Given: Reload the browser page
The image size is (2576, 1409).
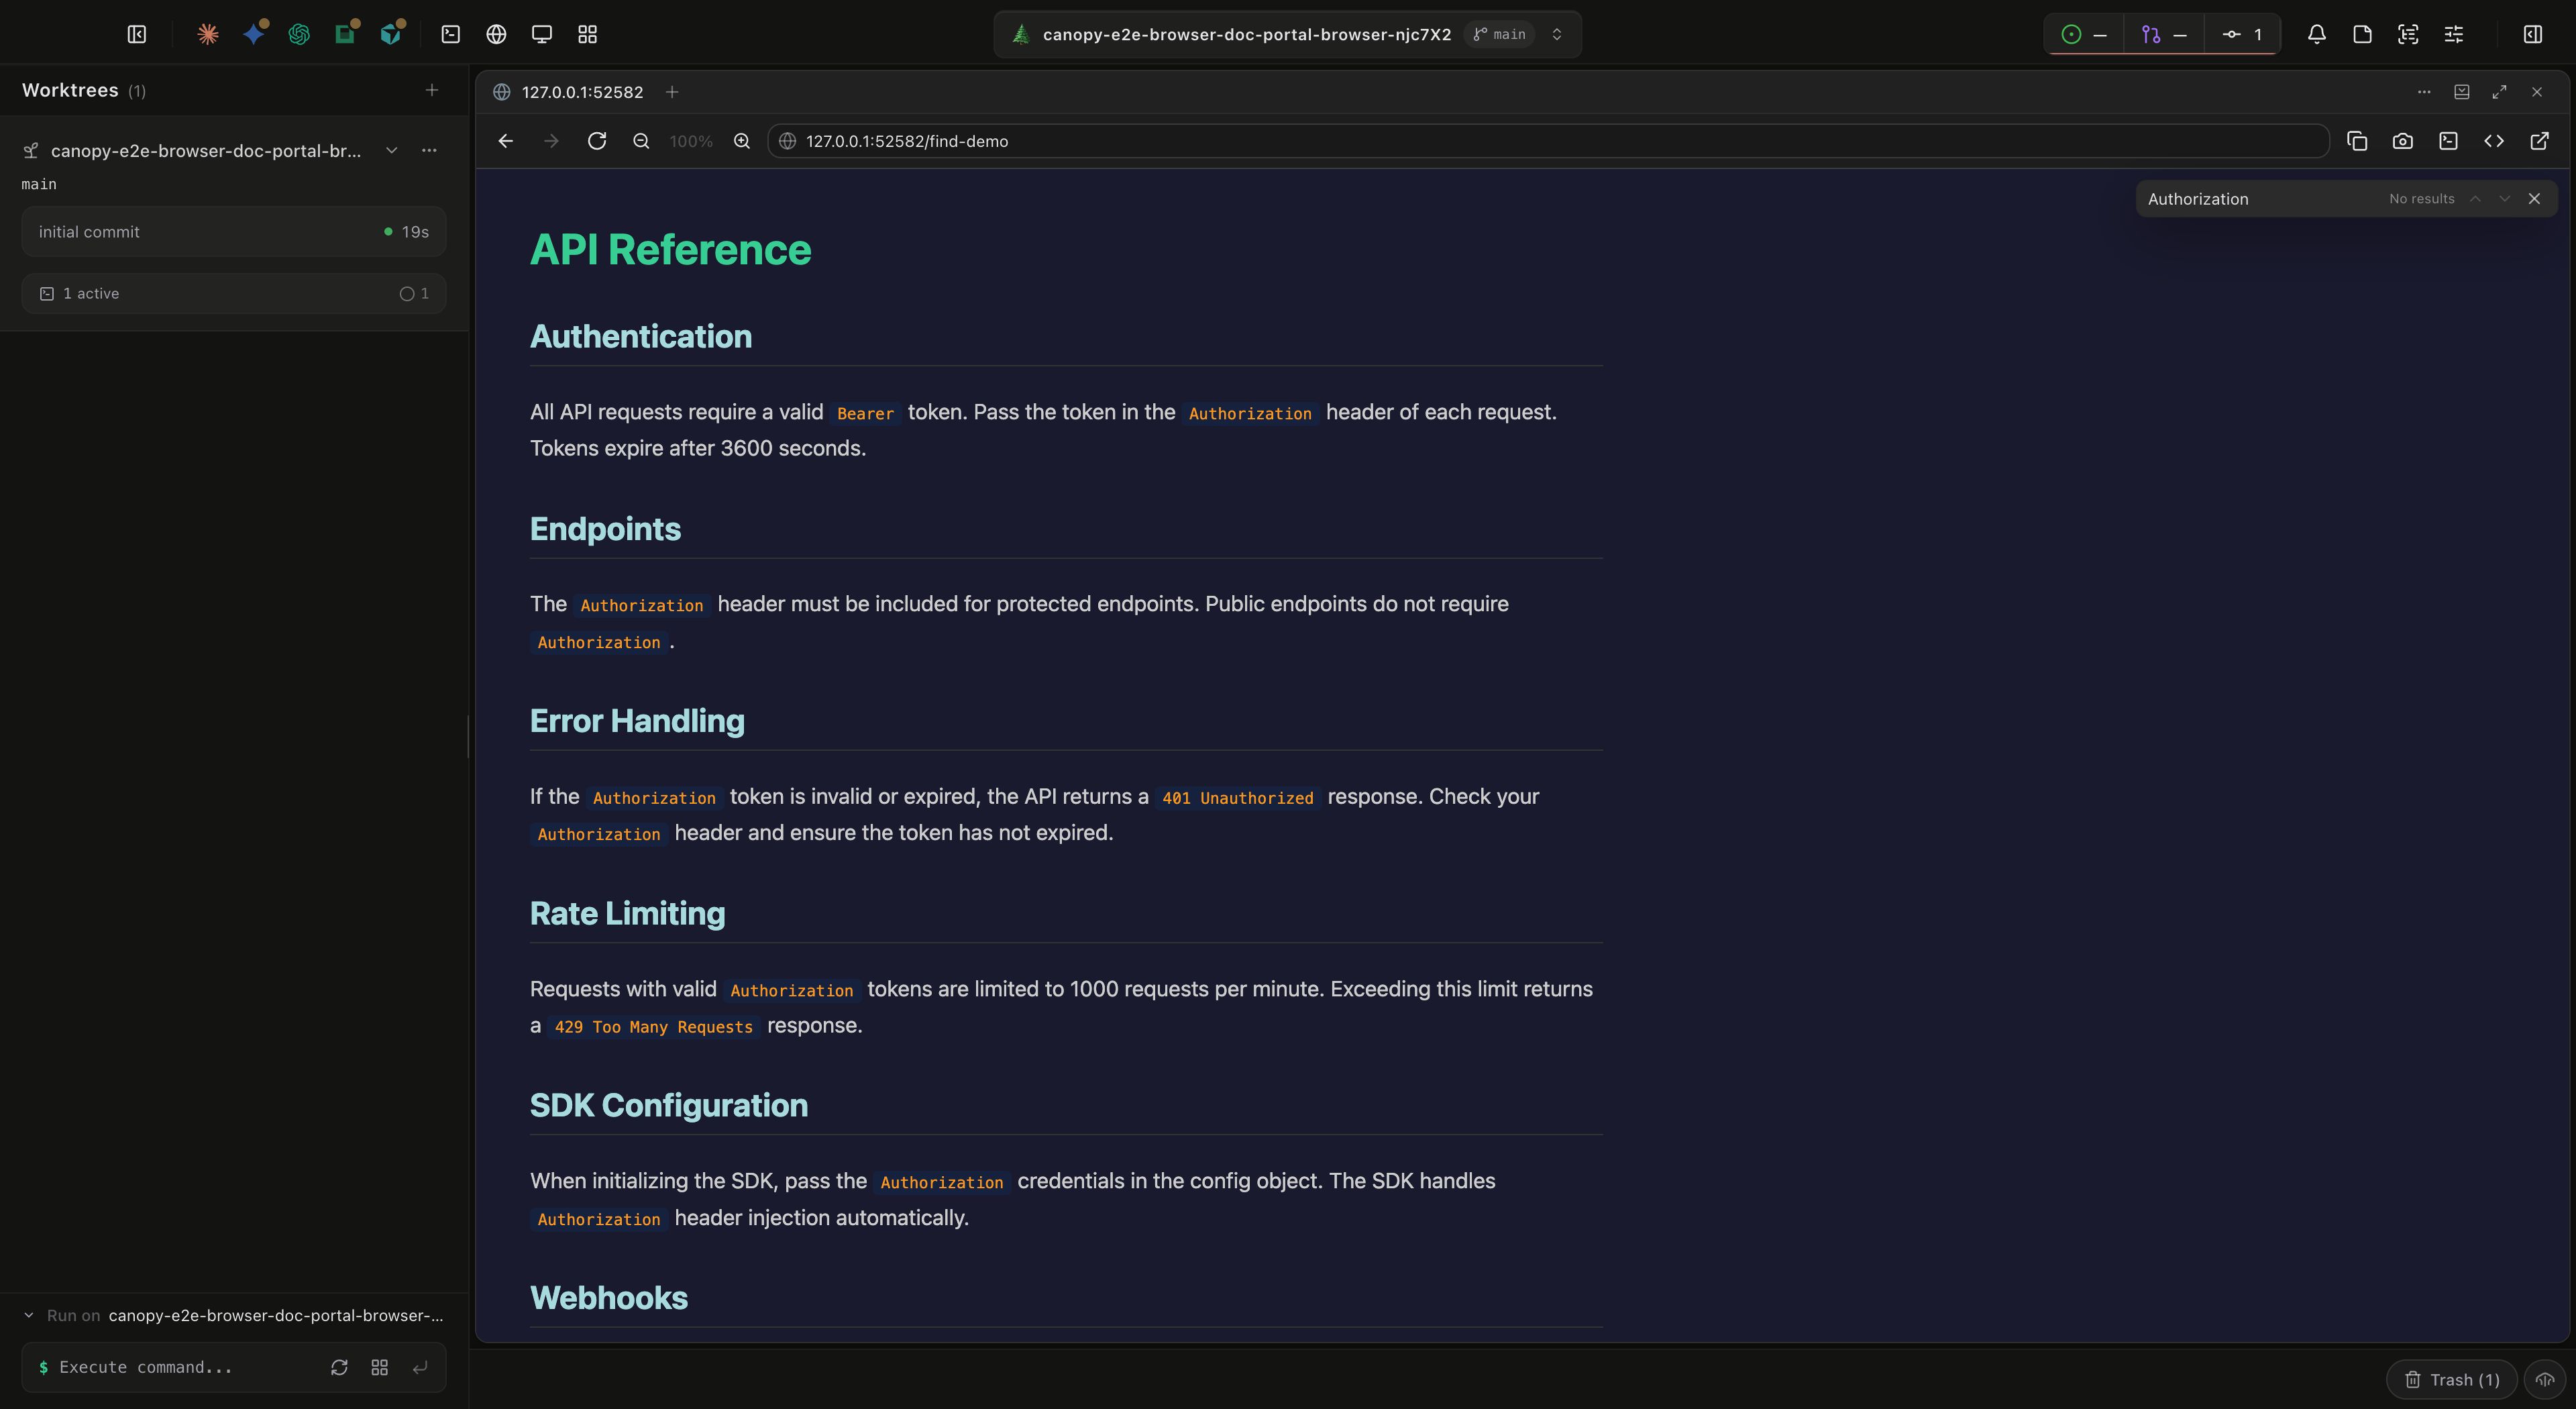Looking at the screenshot, I should 597,141.
